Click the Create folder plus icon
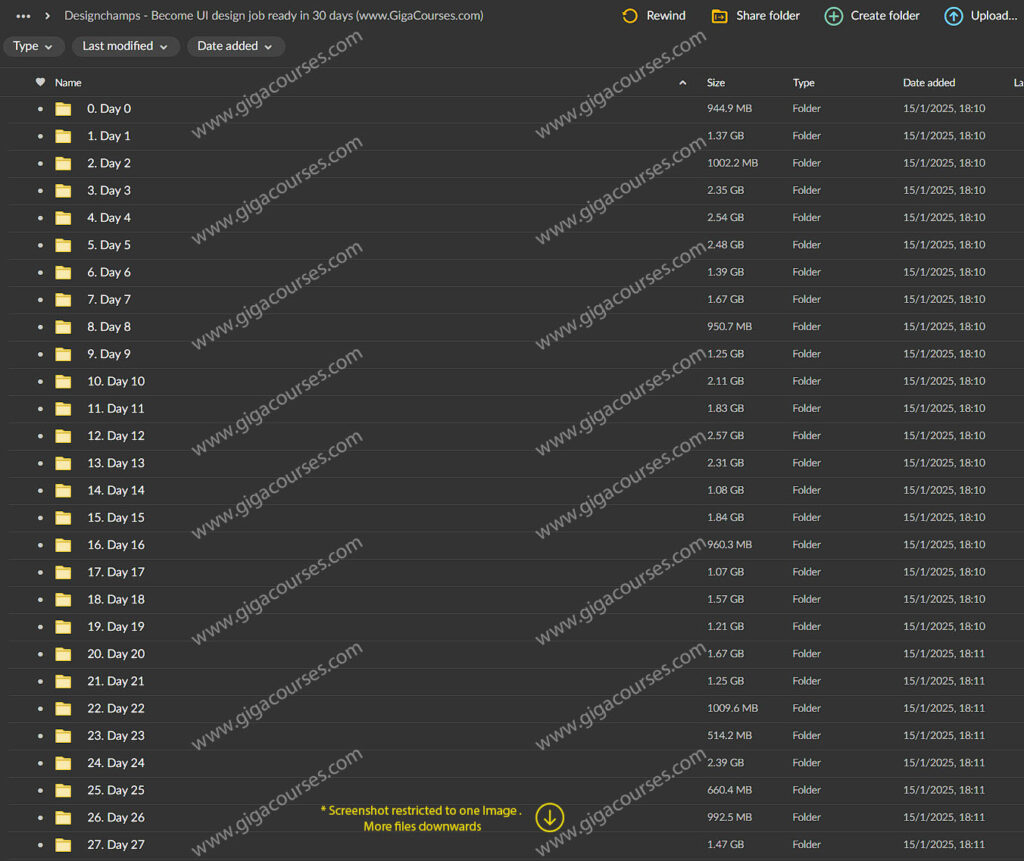 833,16
